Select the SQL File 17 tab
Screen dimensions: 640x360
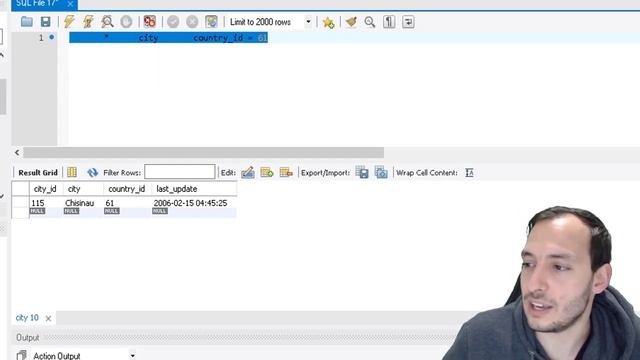click(38, 4)
